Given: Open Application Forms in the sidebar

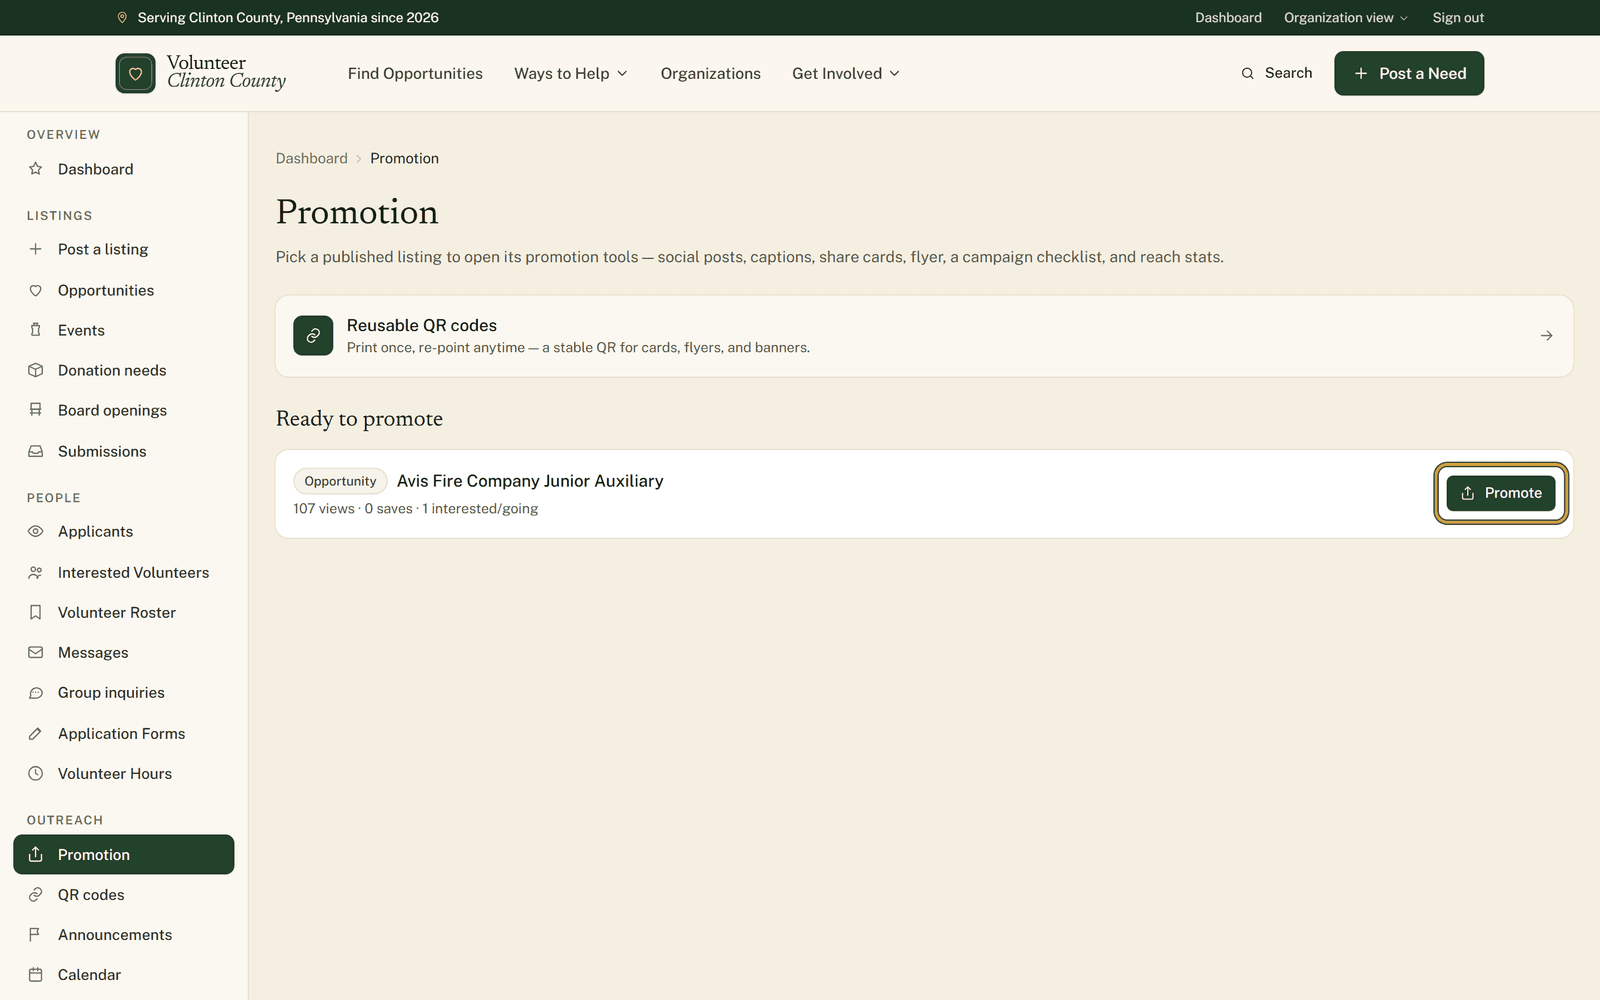Looking at the screenshot, I should tap(124, 733).
